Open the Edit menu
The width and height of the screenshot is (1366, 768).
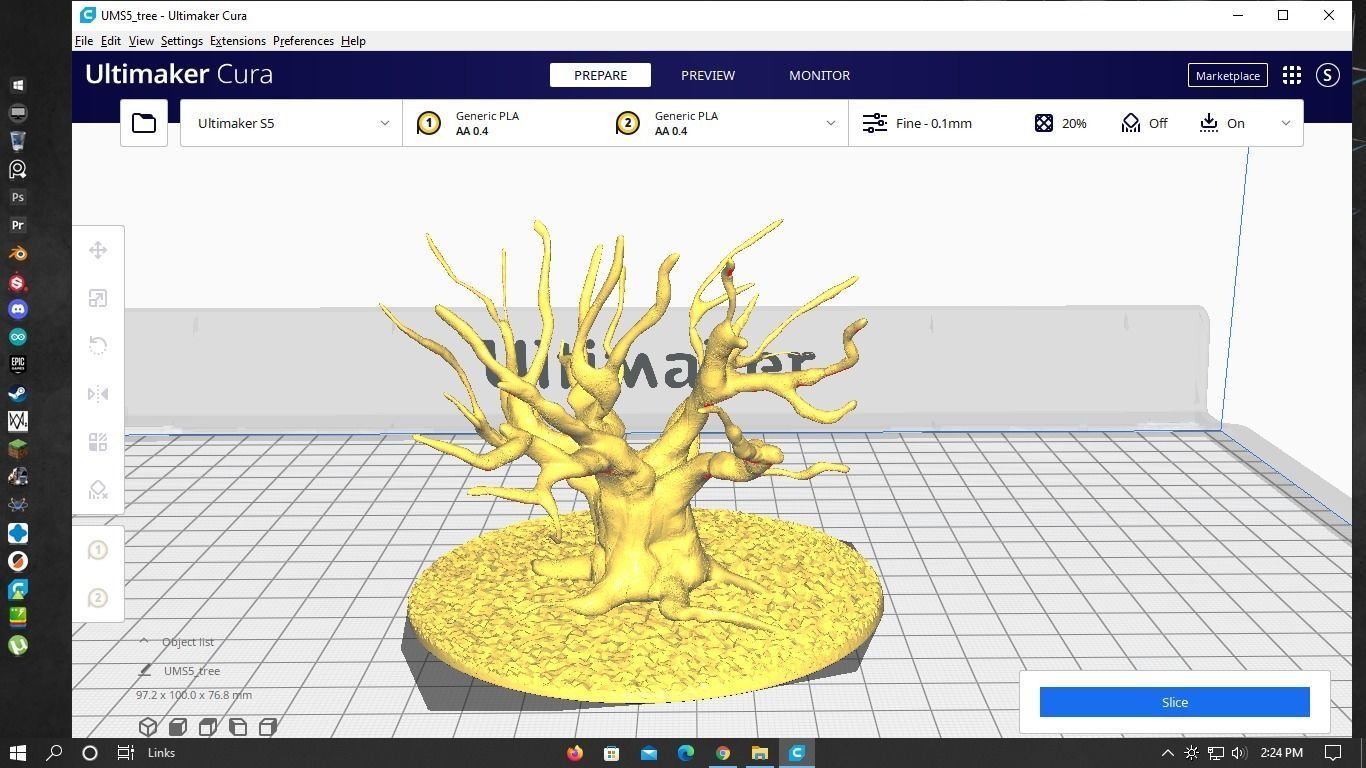pyautogui.click(x=111, y=41)
